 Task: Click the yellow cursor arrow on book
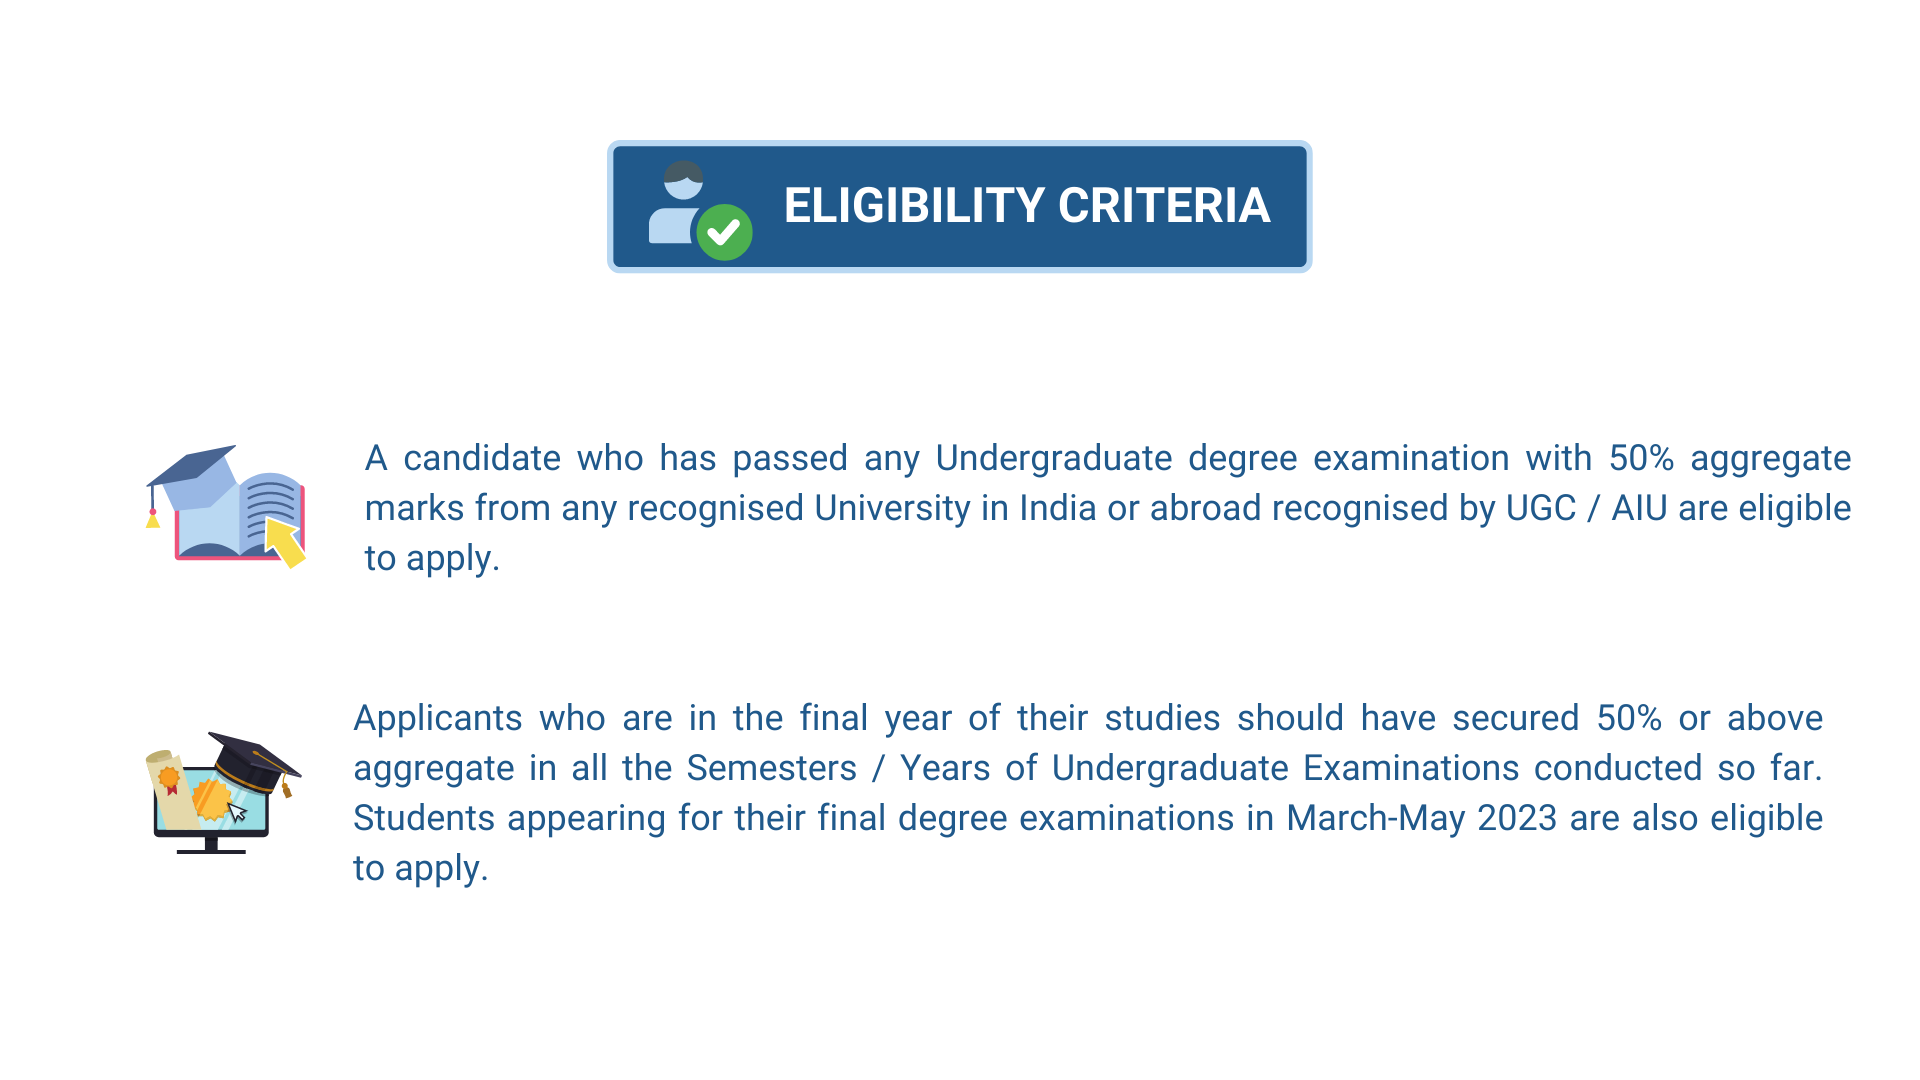tap(285, 542)
